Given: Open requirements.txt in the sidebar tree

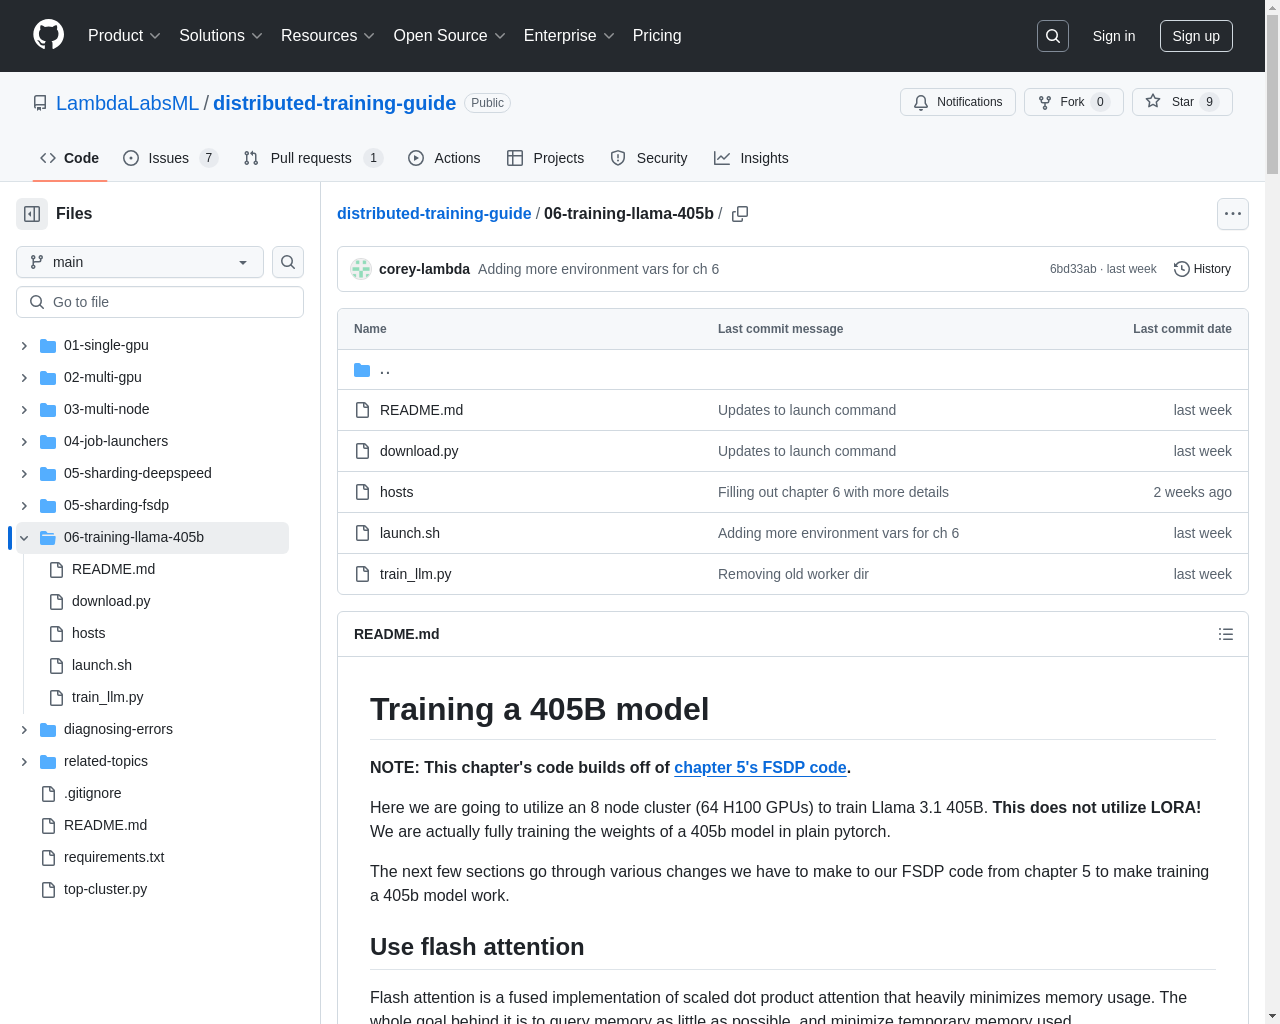Looking at the screenshot, I should [114, 857].
